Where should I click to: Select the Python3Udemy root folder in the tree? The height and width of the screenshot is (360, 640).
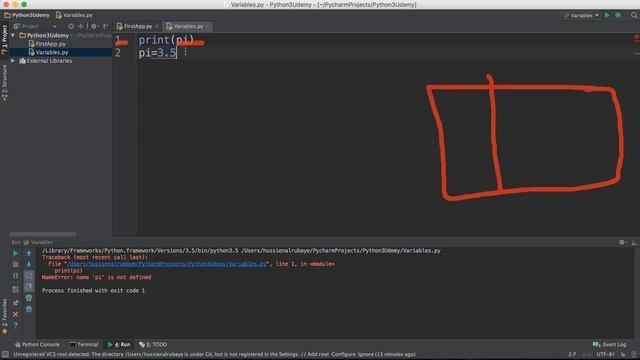coord(48,36)
